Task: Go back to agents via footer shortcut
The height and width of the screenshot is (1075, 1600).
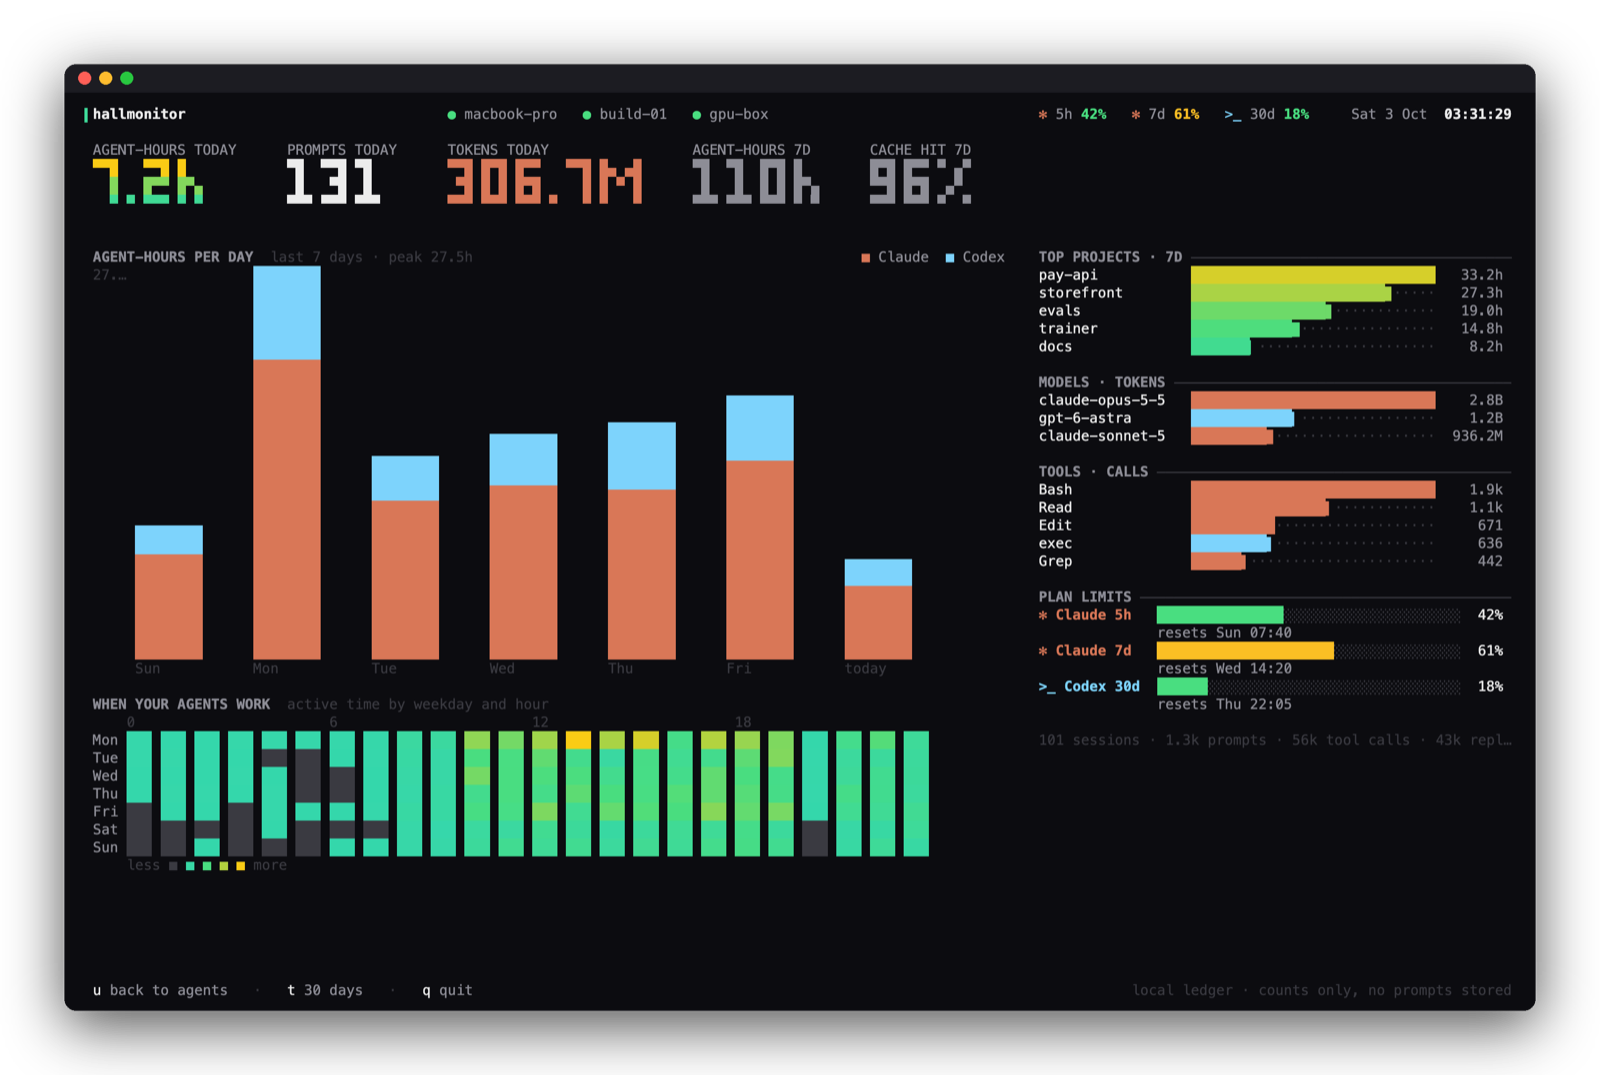Action: [160, 990]
